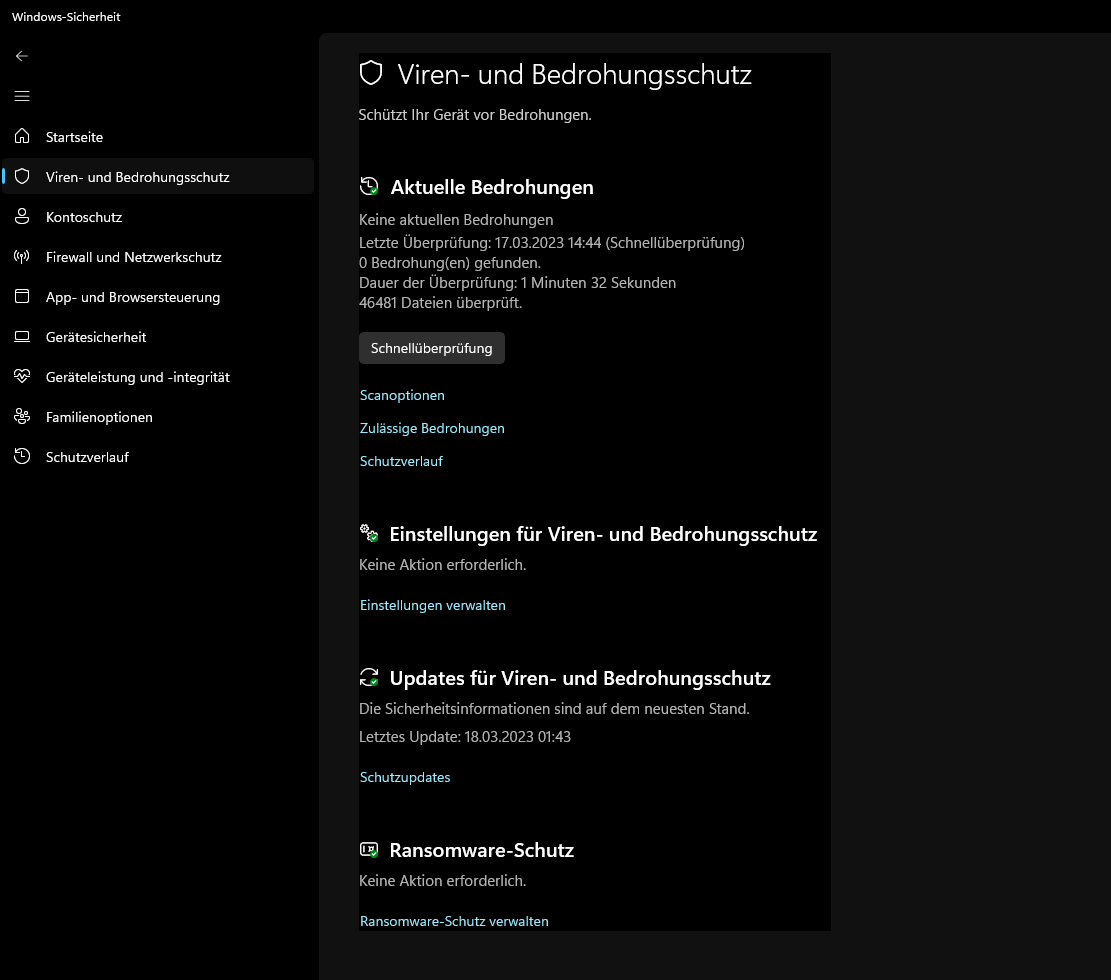The image size is (1111, 980).
Task: Click the Ransomware-Schutz section icon
Action: coord(368,849)
